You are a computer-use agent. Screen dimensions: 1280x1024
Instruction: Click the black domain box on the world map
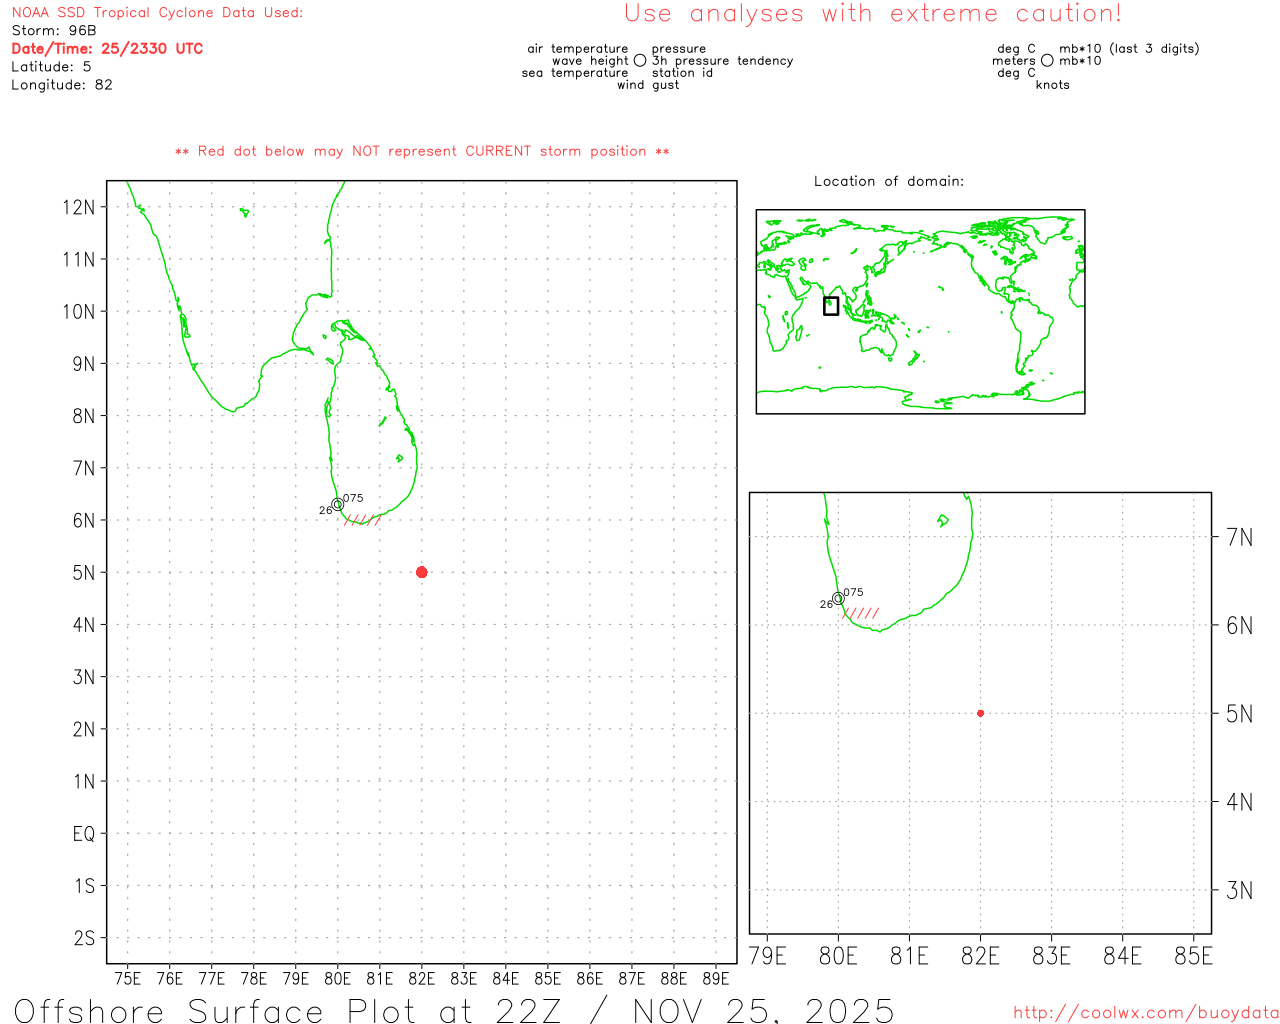pyautogui.click(x=831, y=306)
